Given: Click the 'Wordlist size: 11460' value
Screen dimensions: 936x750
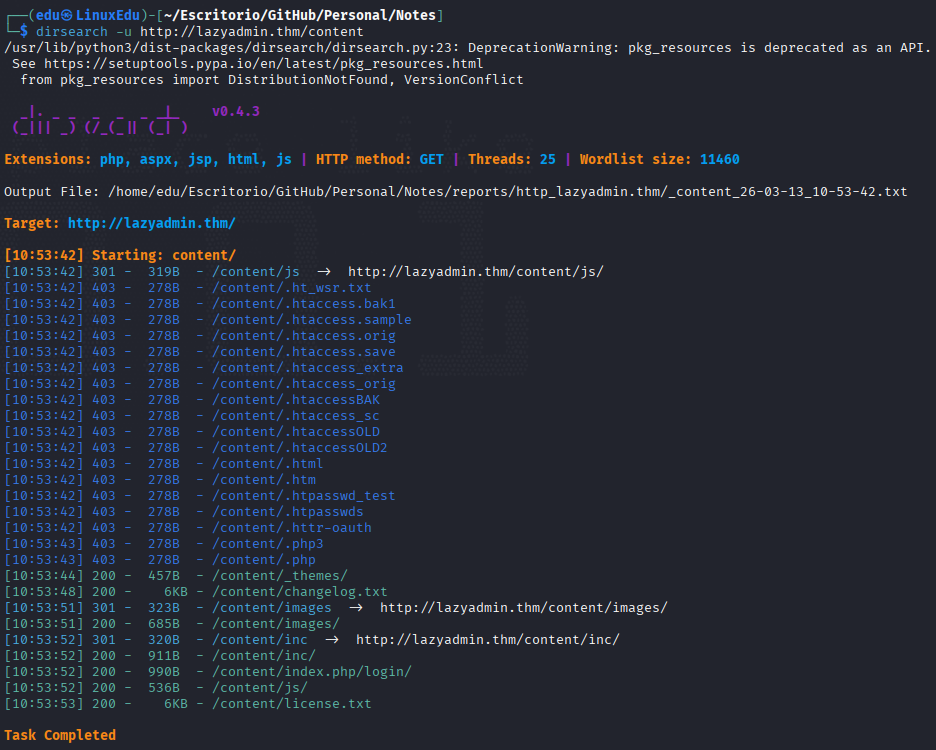Looking at the screenshot, I should point(660,159).
